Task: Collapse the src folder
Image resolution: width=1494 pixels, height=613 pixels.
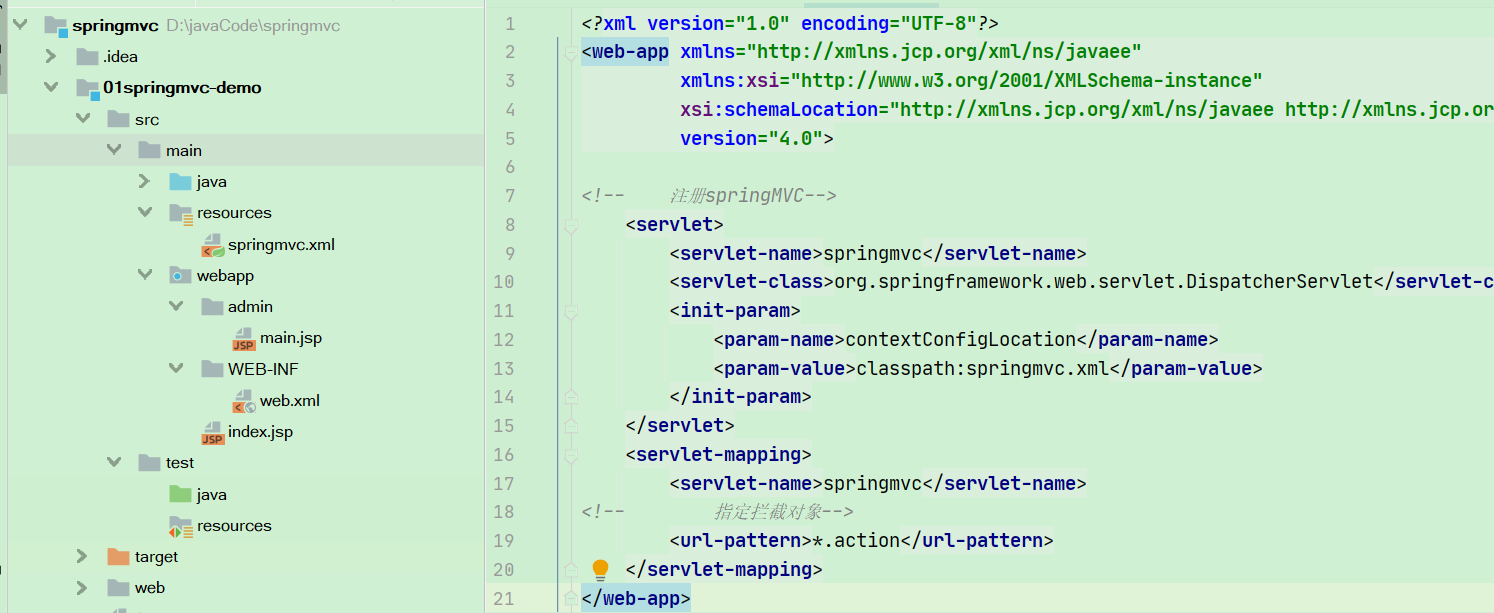Action: tap(82, 119)
